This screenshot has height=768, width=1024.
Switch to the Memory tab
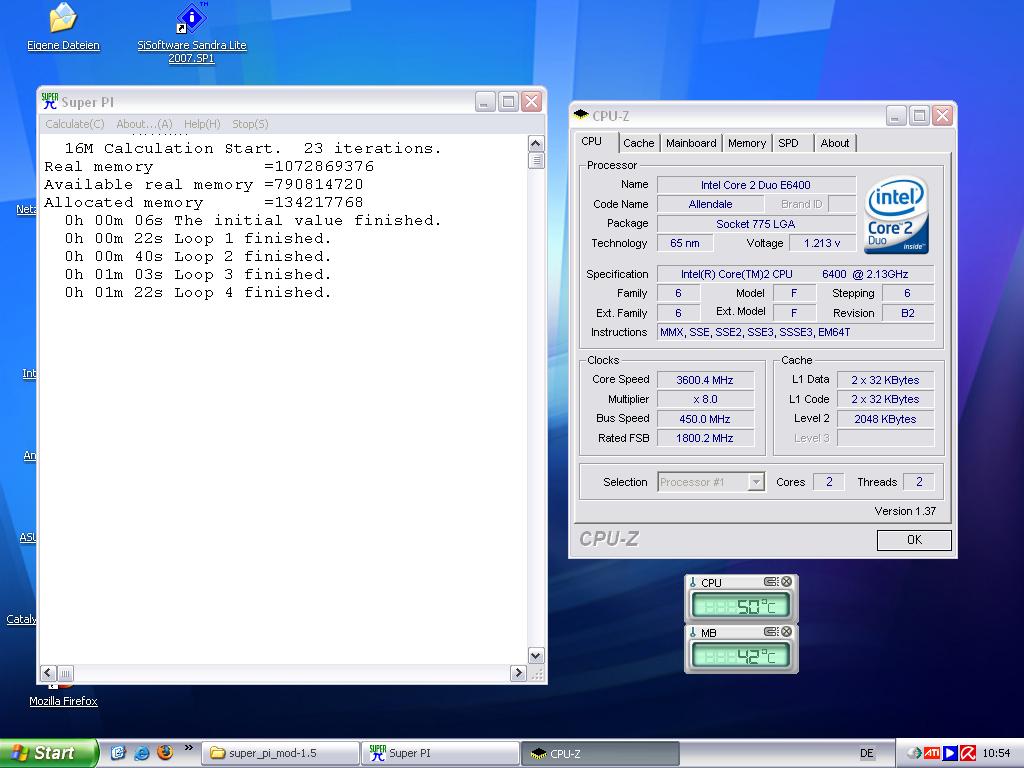point(746,143)
